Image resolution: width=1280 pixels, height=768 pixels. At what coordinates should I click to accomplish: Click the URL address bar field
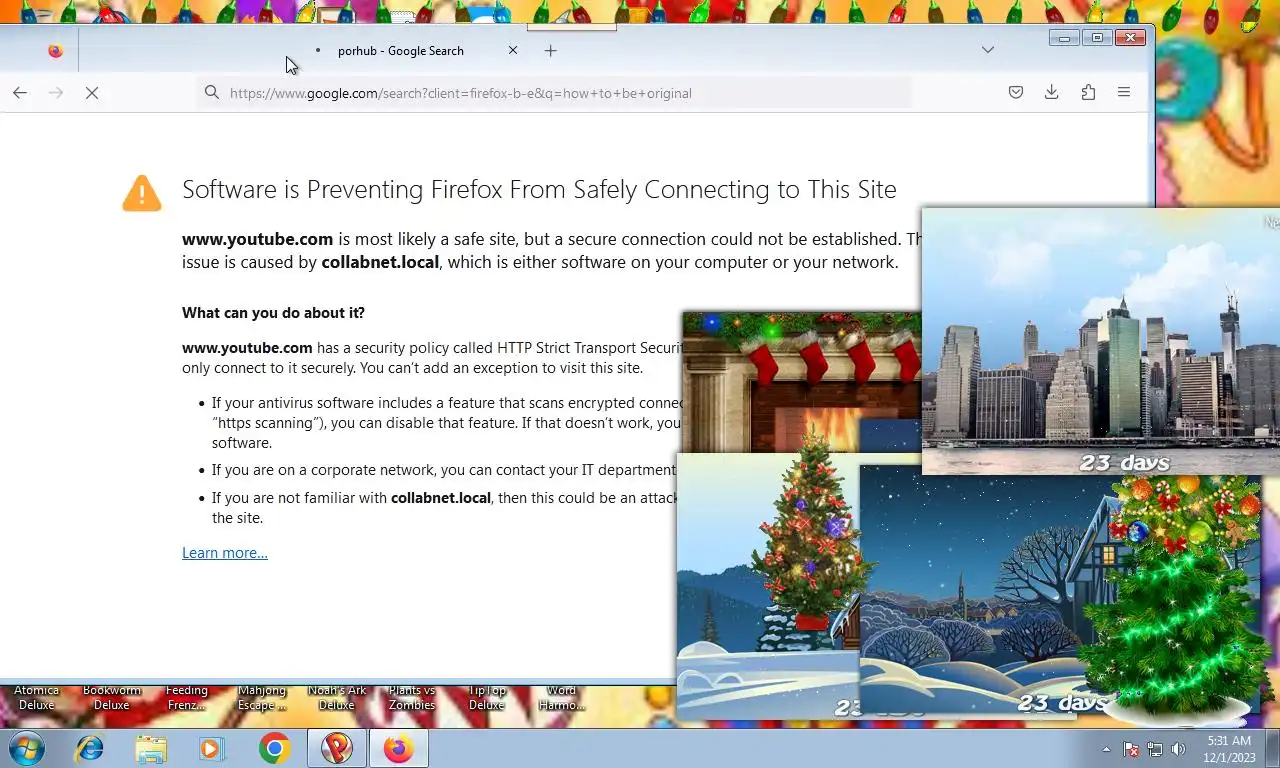pos(555,93)
